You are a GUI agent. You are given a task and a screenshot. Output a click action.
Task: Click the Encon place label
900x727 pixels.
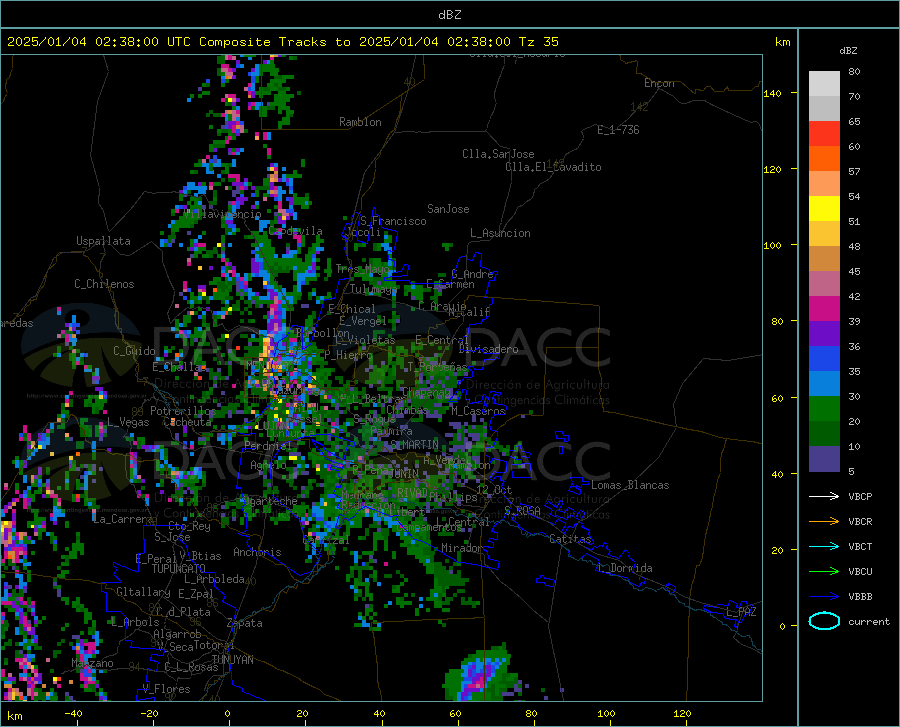click(659, 83)
